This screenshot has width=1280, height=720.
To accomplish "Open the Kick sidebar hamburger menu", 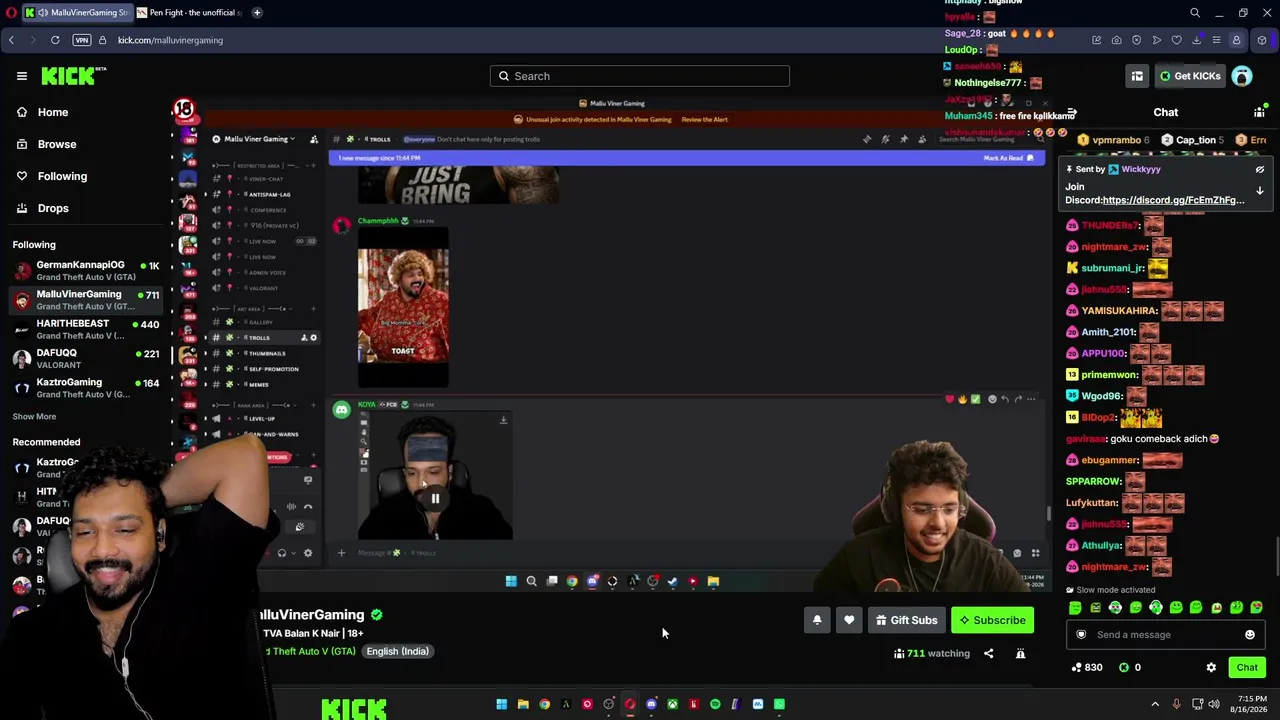I will (x=21, y=76).
